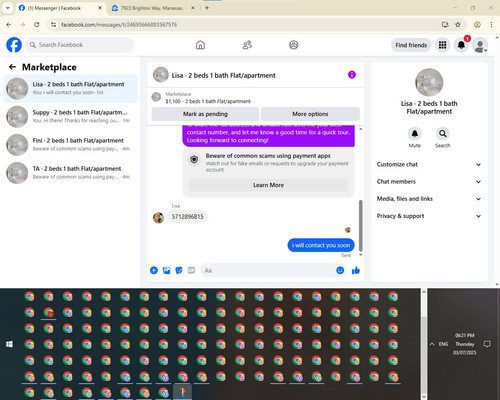
Task: Open the notifications bell in header
Action: pos(461,45)
